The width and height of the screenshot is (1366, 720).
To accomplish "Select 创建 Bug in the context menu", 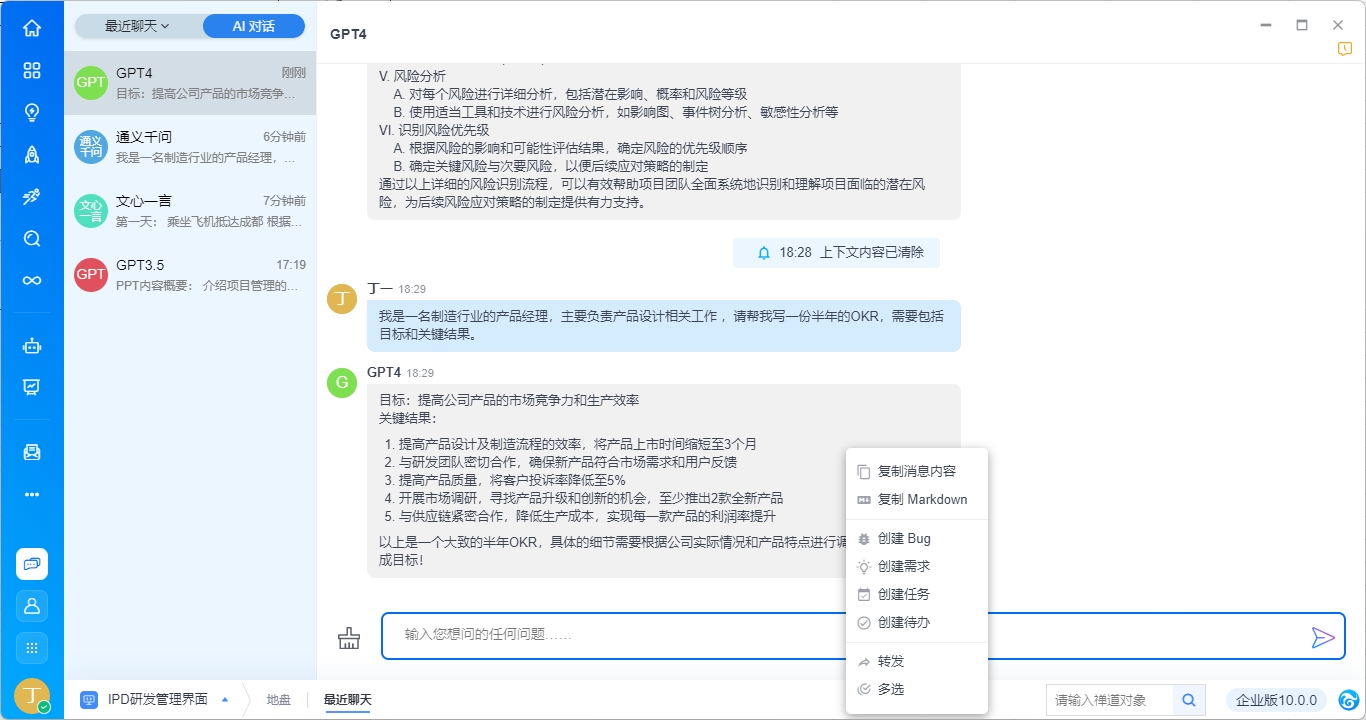I will point(917,538).
